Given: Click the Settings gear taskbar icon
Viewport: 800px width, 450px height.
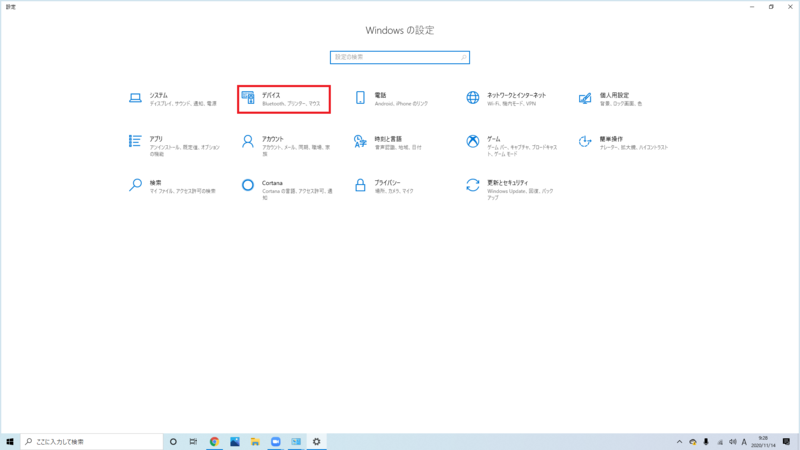Looking at the screenshot, I should click(x=316, y=442).
